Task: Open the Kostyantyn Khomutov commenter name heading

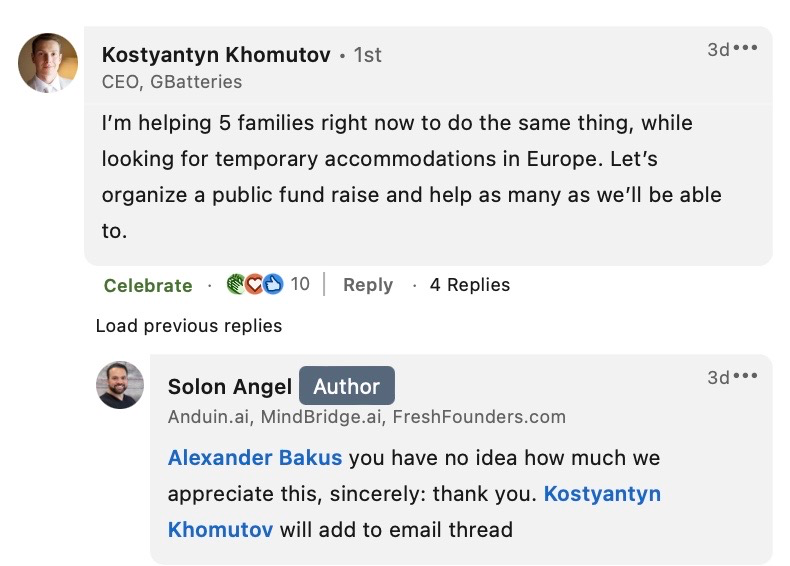Action: pyautogui.click(x=216, y=55)
